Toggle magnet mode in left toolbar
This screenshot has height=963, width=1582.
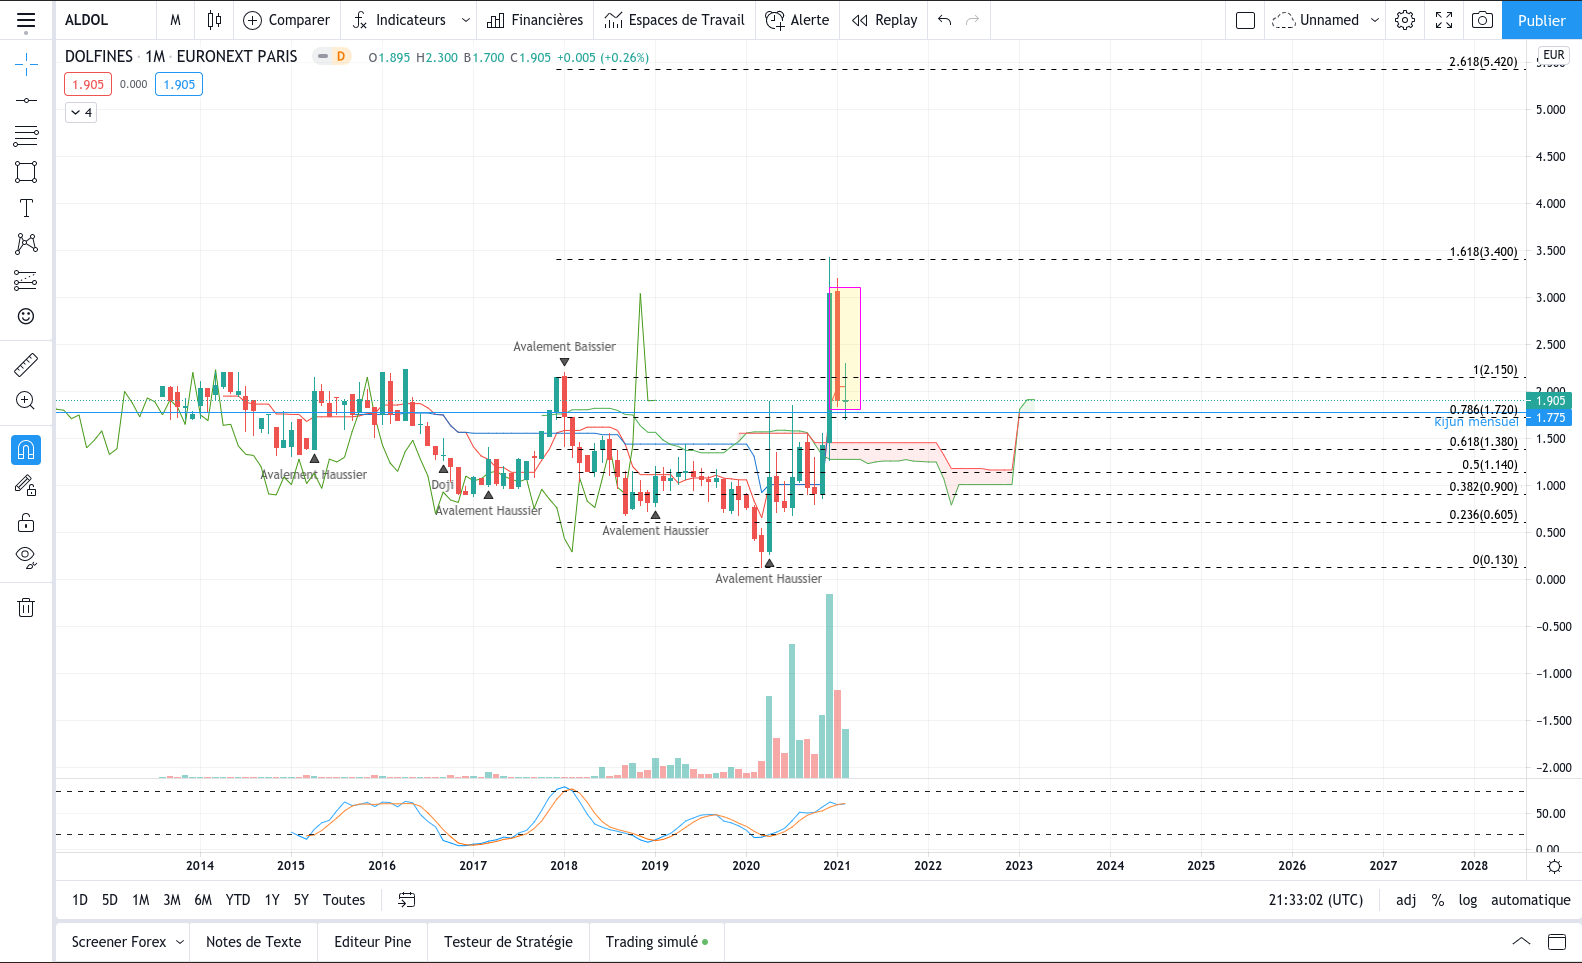[26, 450]
